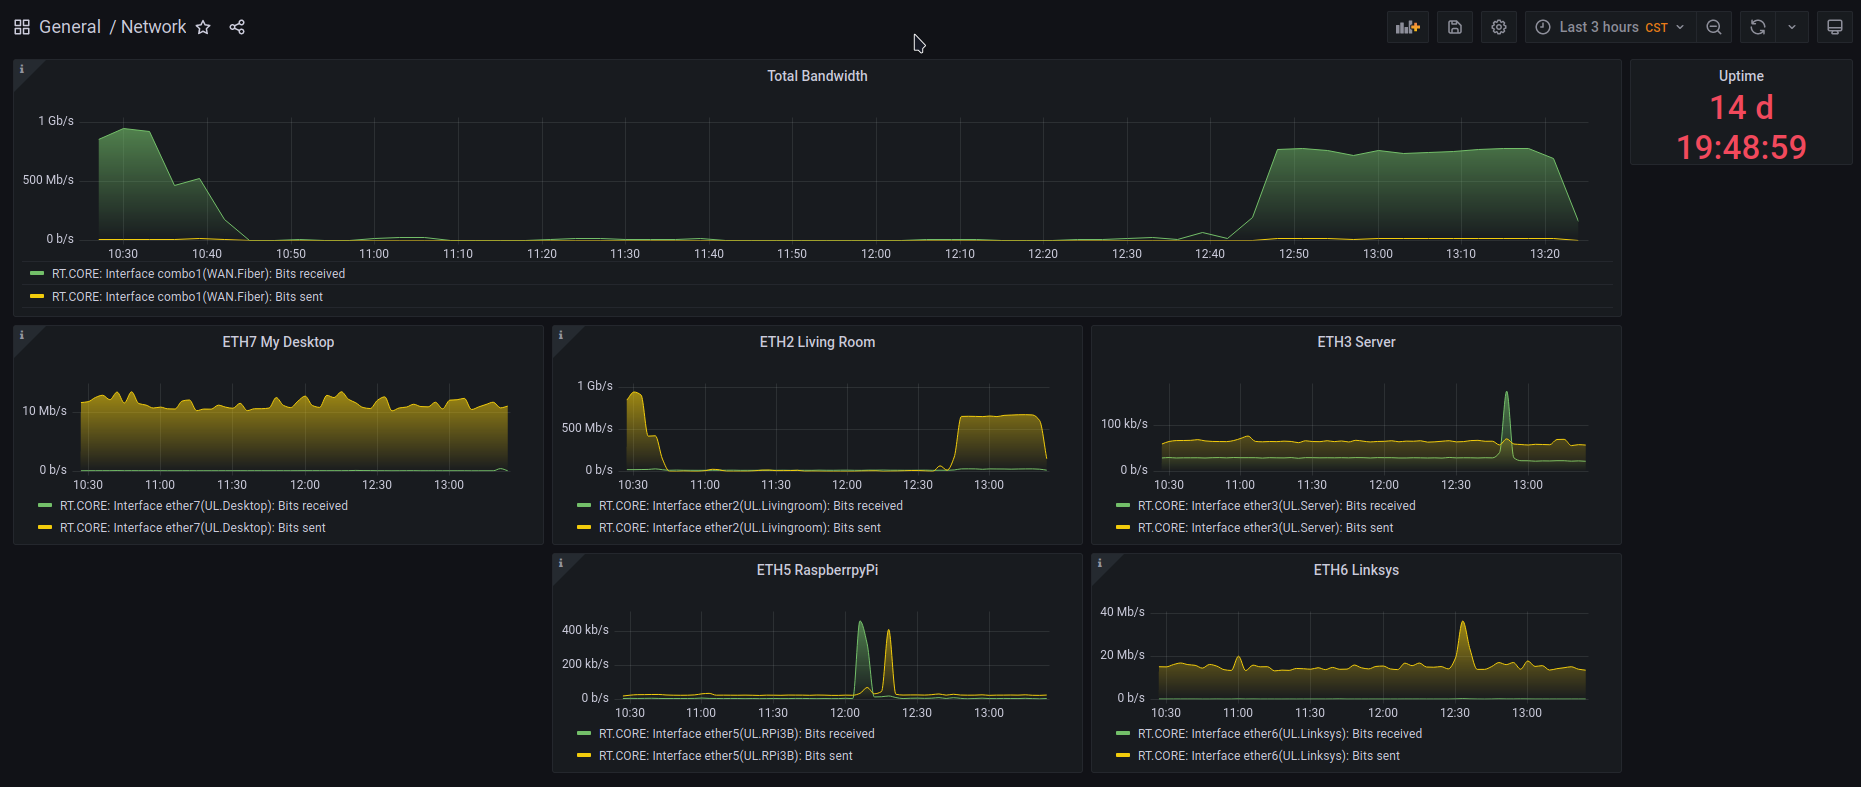Star the Network dashboard as favorite
The width and height of the screenshot is (1861, 787).
point(203,27)
